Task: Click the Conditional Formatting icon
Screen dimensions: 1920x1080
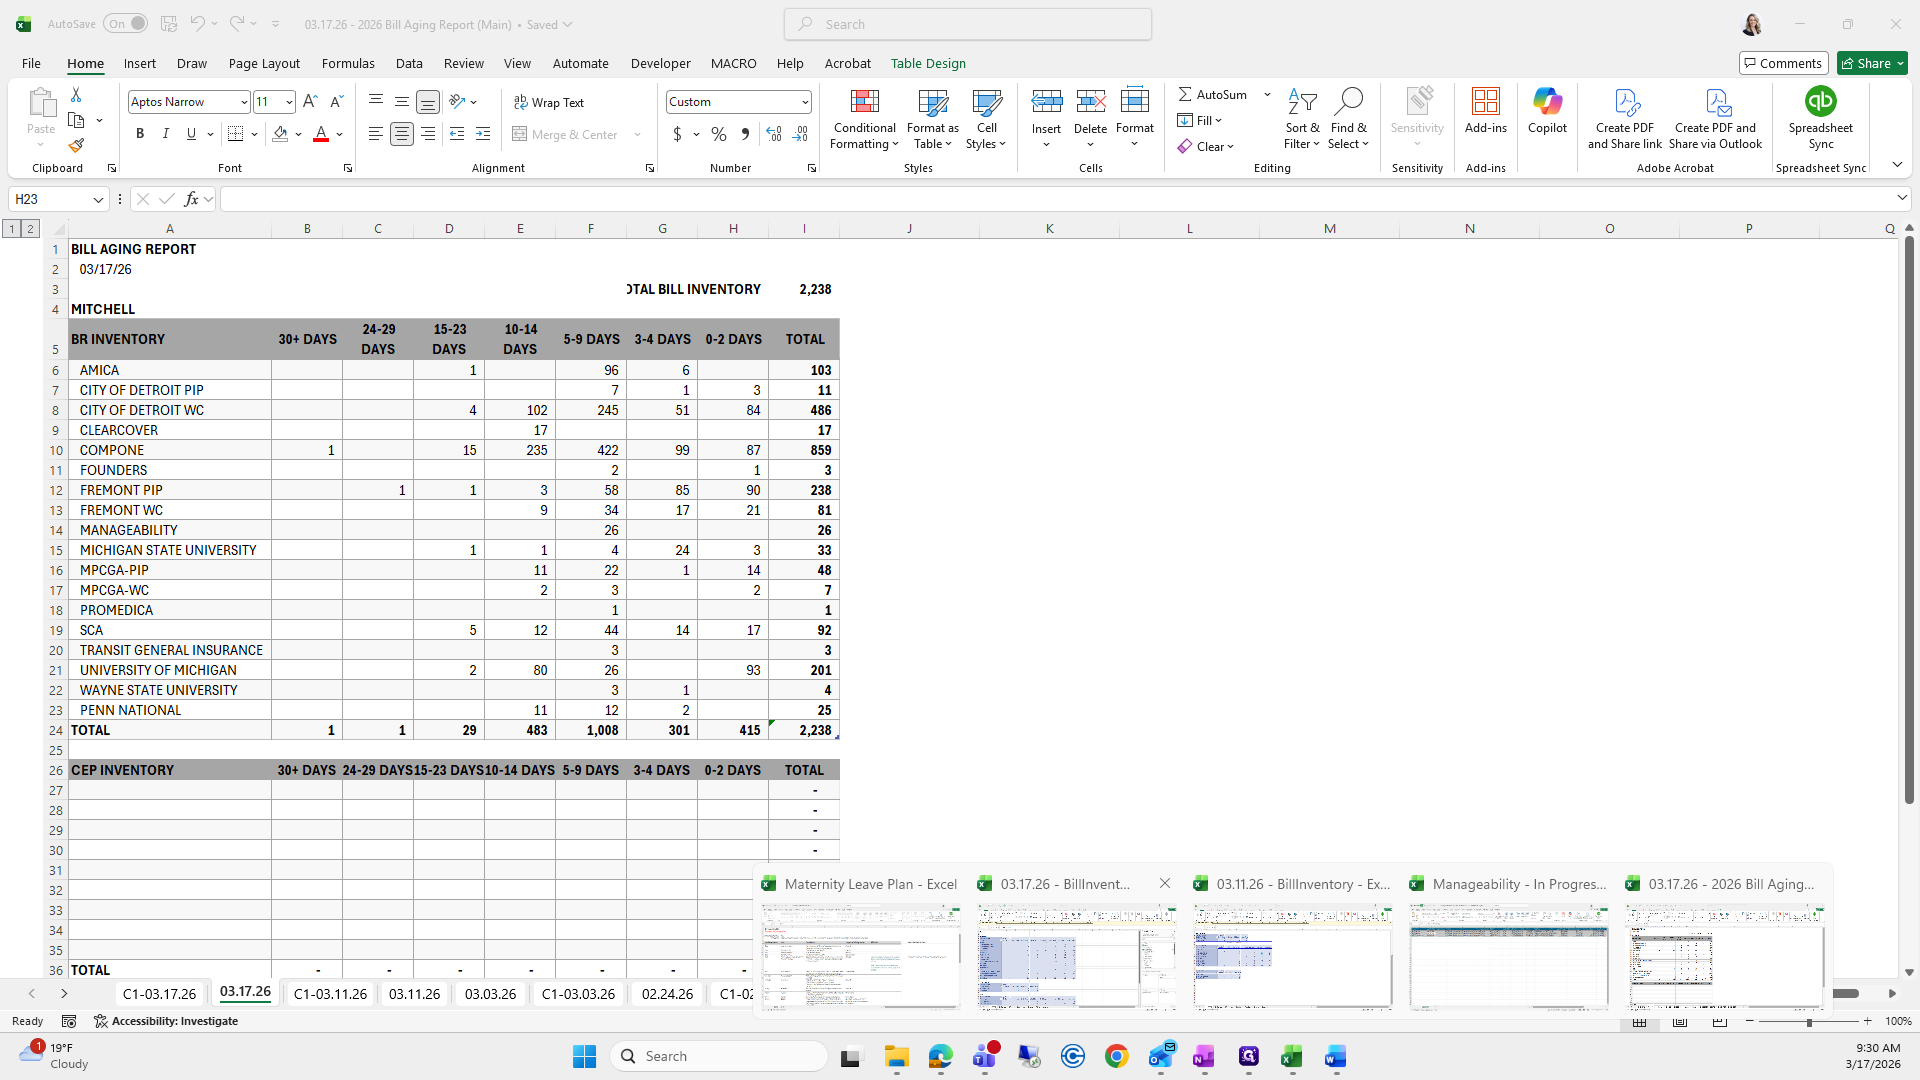Action: [x=864, y=102]
